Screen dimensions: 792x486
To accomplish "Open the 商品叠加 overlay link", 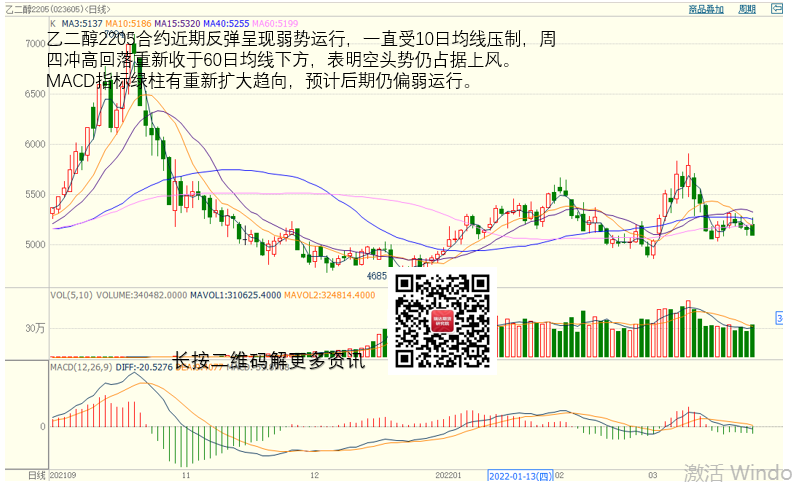I will point(707,9).
